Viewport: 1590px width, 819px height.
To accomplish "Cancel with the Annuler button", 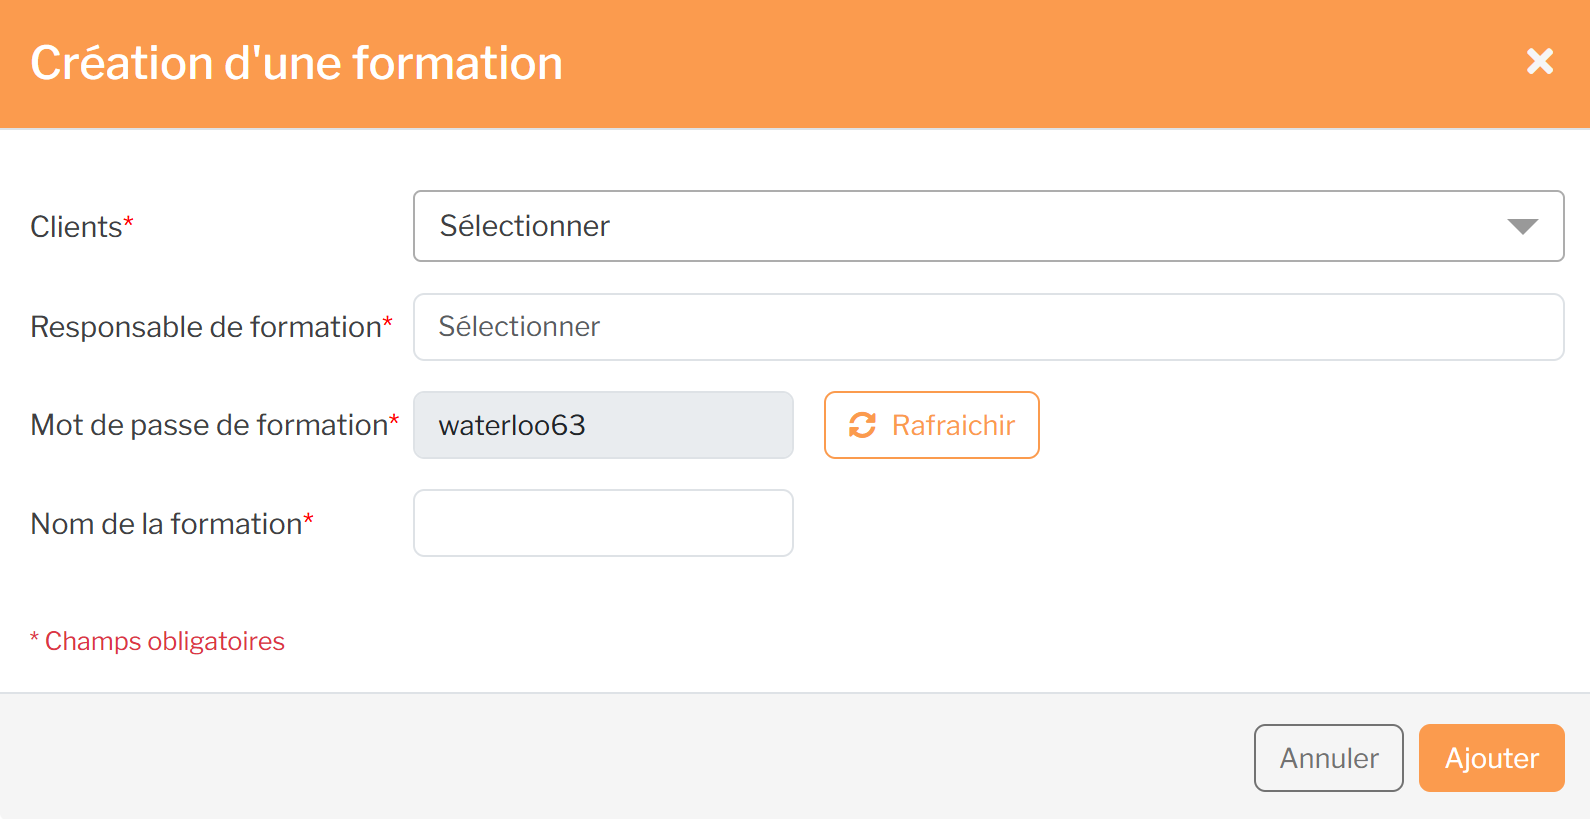I will (1328, 758).
